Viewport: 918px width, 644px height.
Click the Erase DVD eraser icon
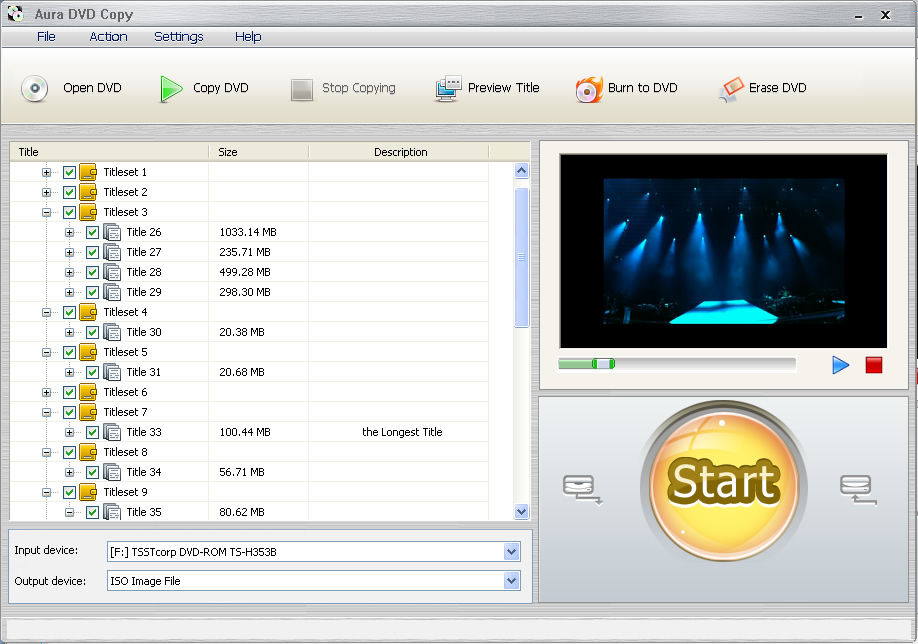pos(731,89)
